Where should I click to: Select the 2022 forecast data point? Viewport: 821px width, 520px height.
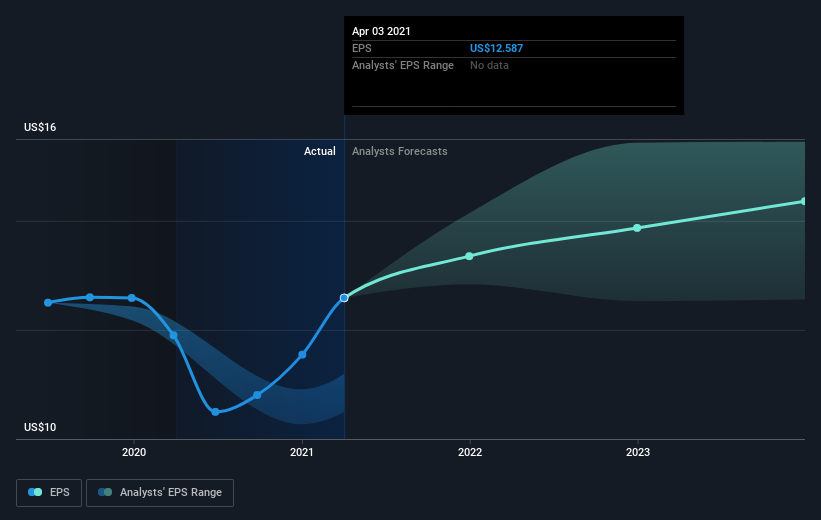pos(469,256)
